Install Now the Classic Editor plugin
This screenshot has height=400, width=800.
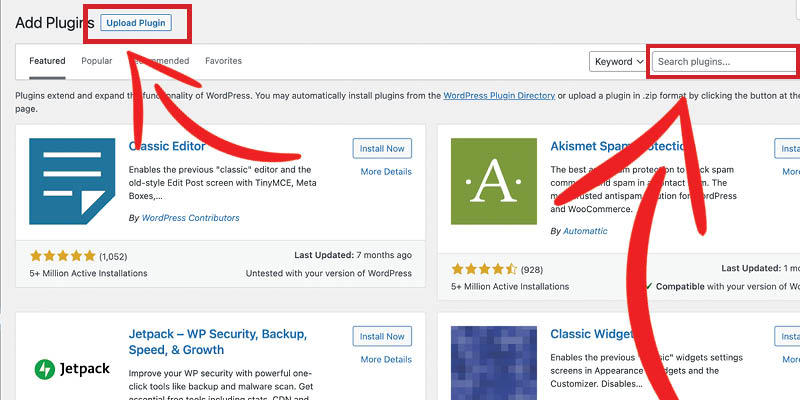tap(382, 148)
